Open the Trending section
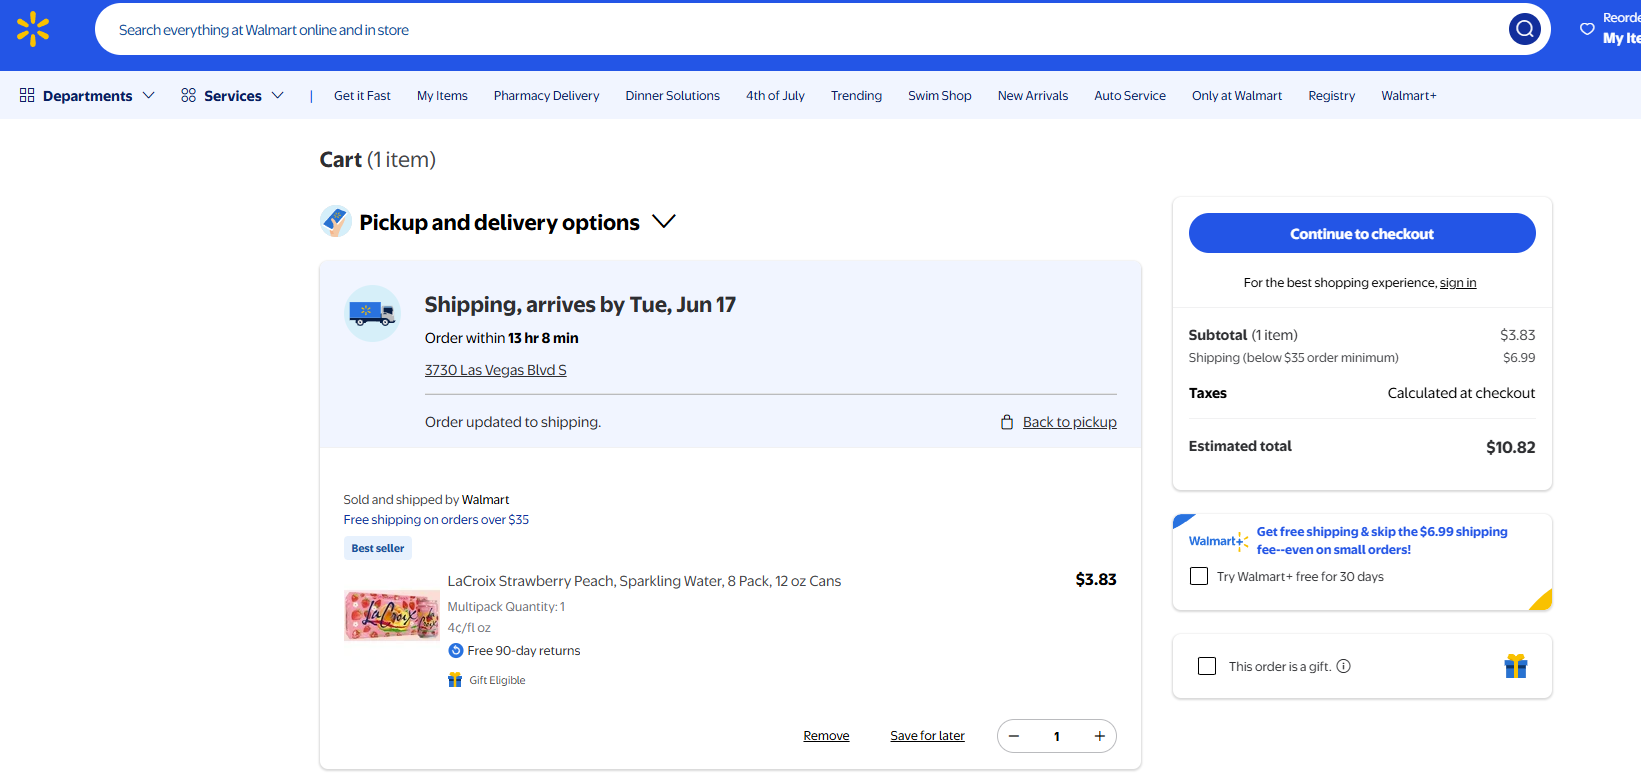 point(856,96)
